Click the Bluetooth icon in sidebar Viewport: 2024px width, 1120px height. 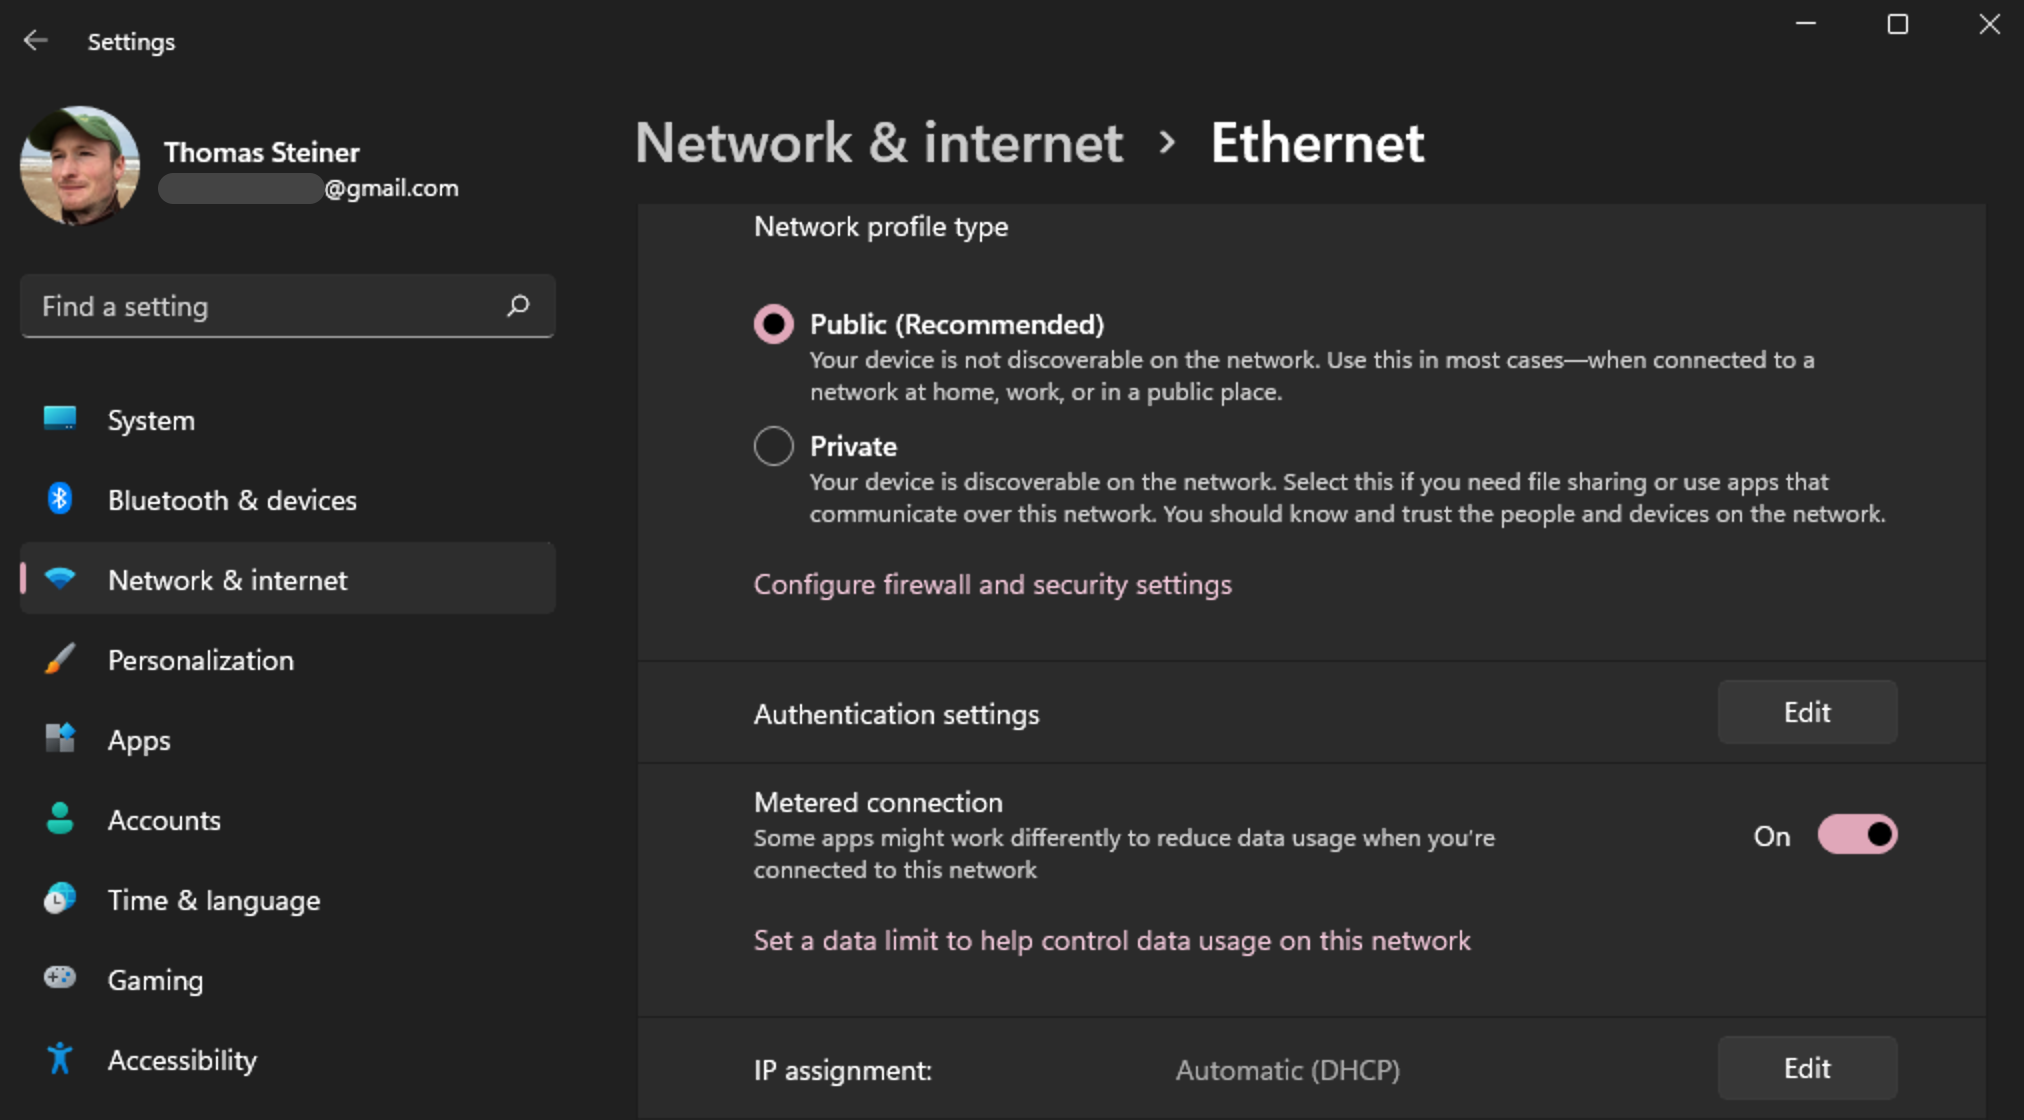[60, 498]
